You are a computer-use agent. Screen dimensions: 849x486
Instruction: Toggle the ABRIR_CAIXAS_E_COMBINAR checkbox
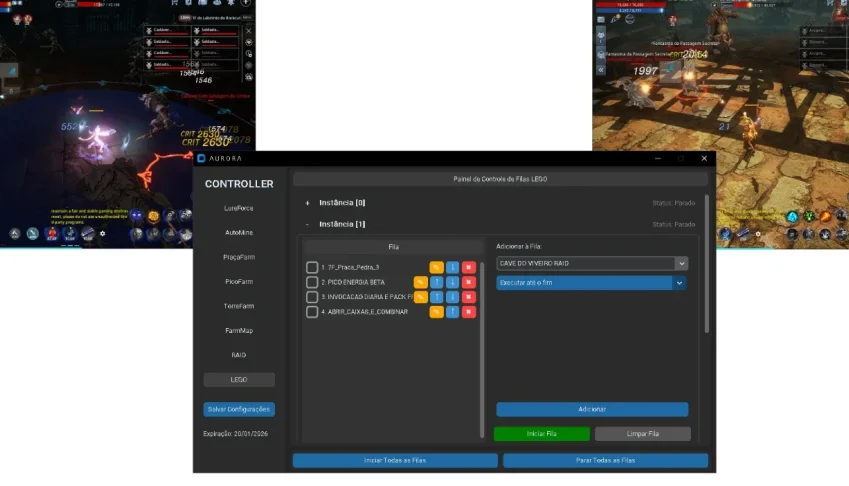pos(312,312)
